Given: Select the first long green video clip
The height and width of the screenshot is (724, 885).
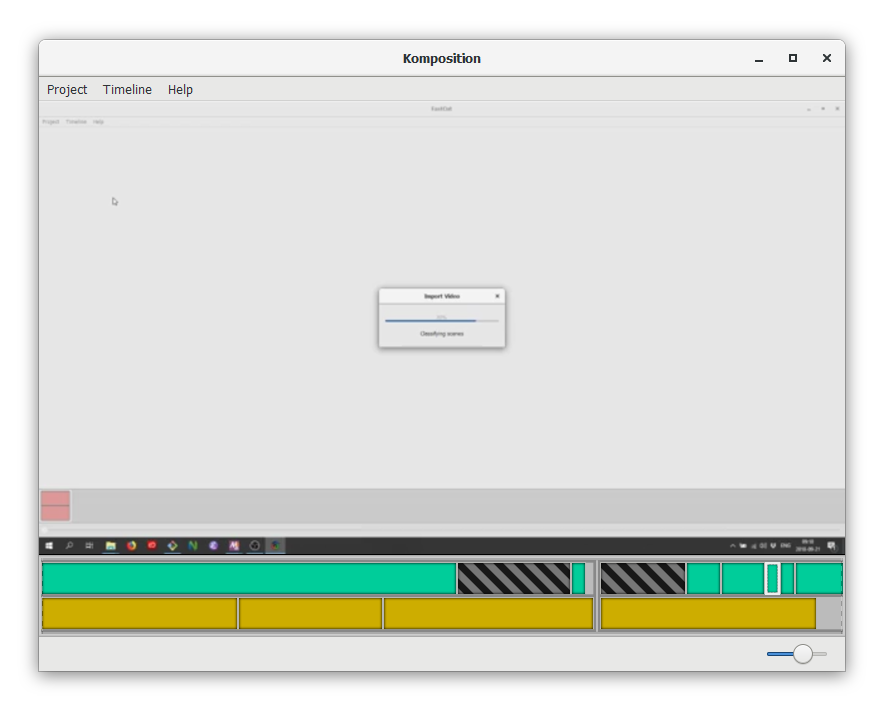Looking at the screenshot, I should [x=248, y=579].
